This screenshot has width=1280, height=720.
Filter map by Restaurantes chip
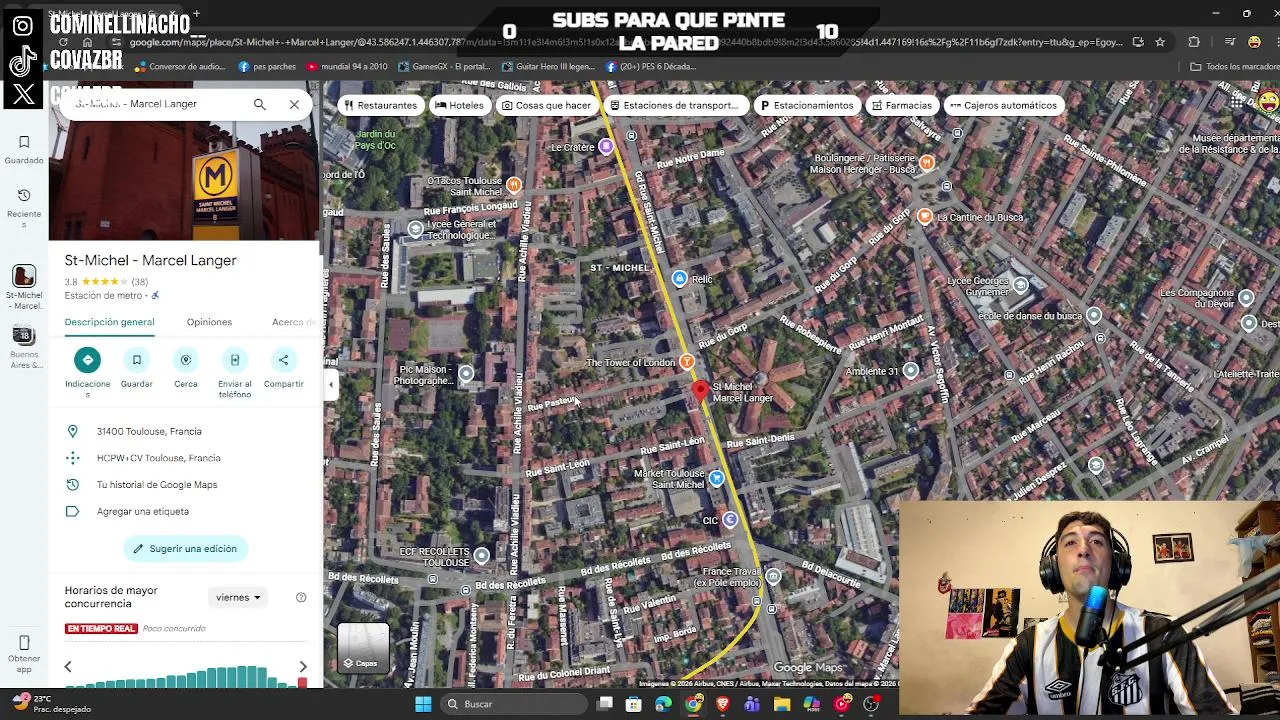point(381,105)
